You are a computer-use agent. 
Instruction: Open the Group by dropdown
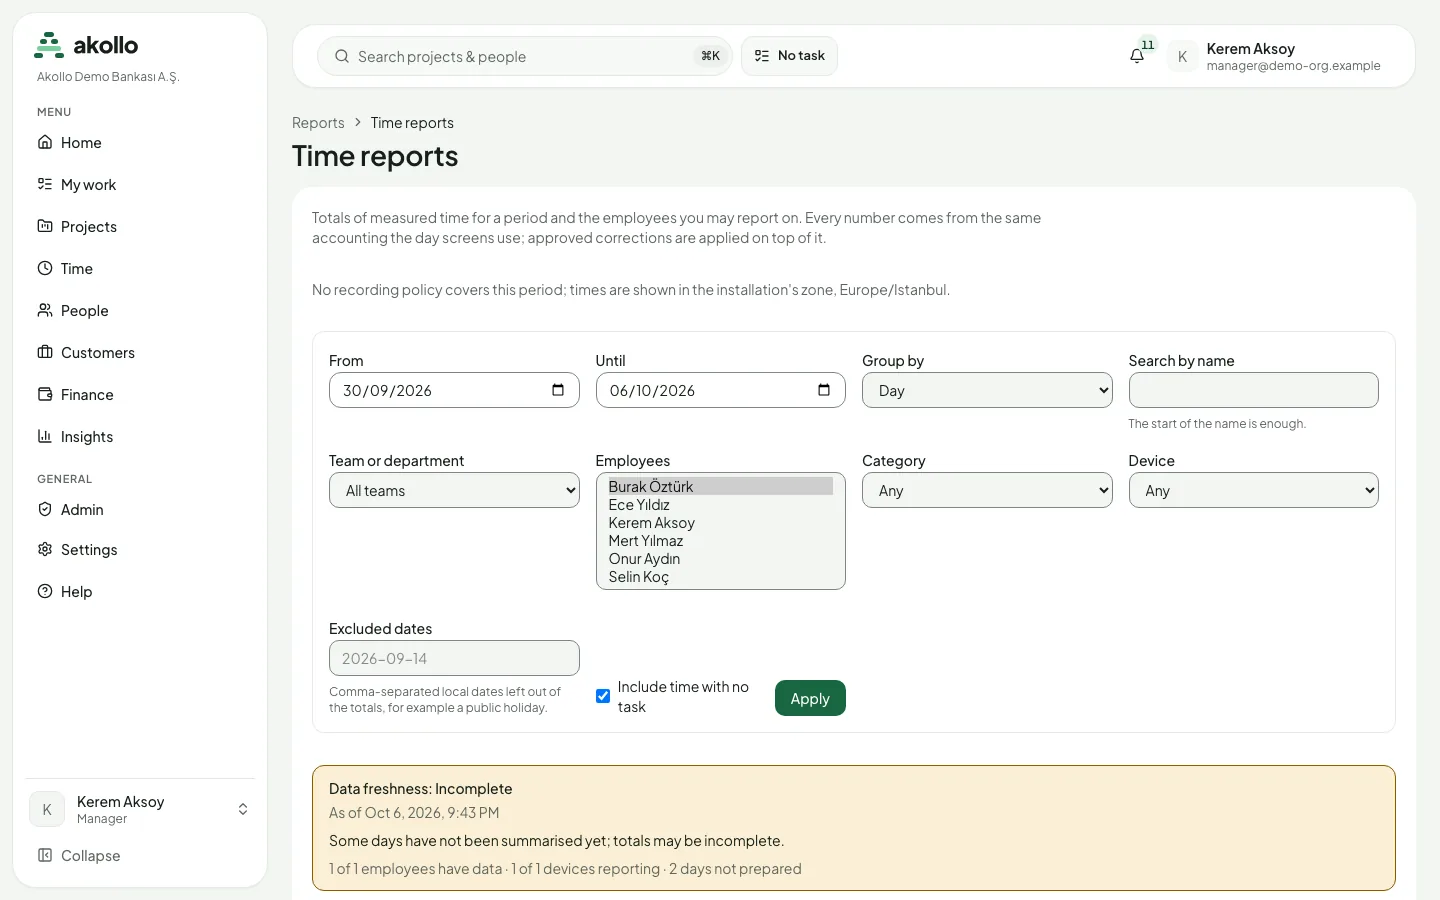987,390
